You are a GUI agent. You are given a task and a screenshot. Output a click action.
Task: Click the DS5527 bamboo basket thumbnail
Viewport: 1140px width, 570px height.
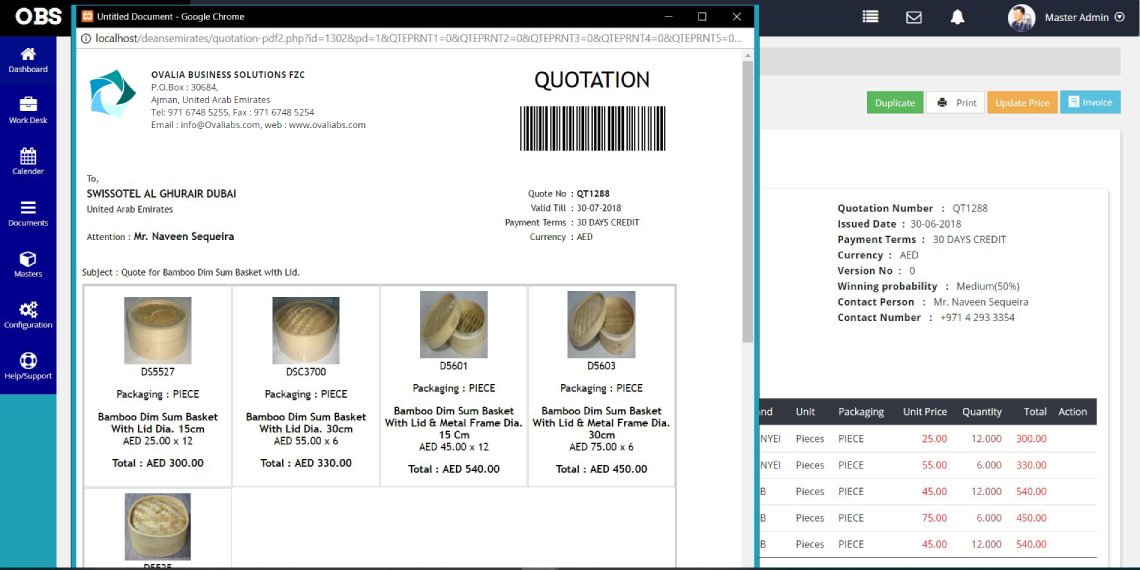(158, 330)
